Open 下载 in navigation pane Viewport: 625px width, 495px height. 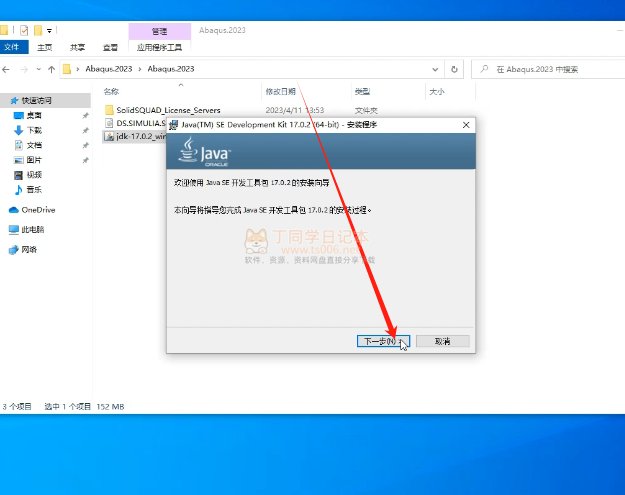coord(34,130)
